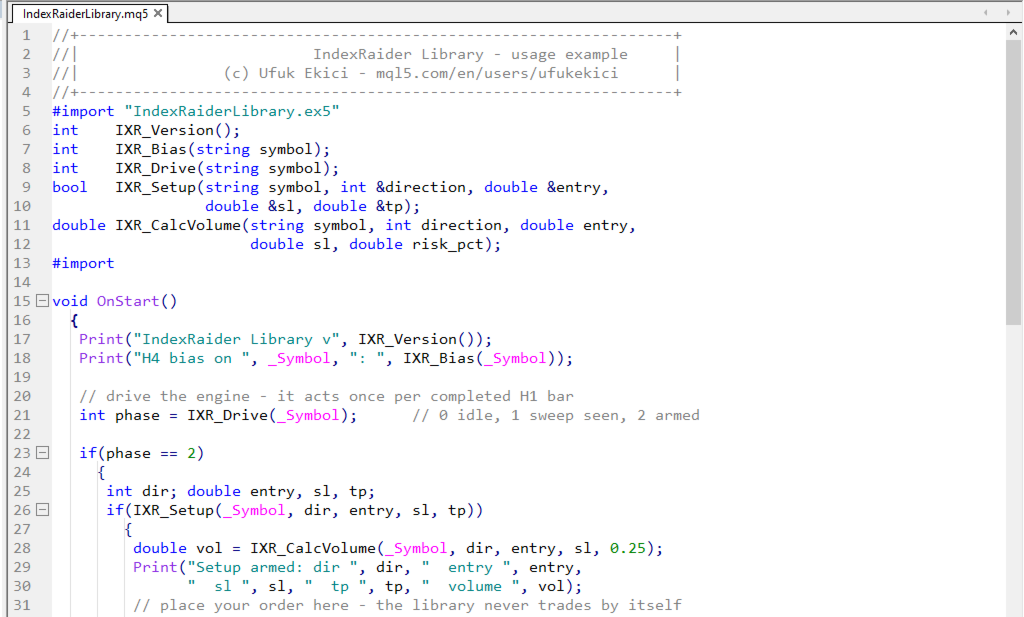Collapse the IXR_Setup if block fold
The width and height of the screenshot is (1024, 617).
(42, 509)
